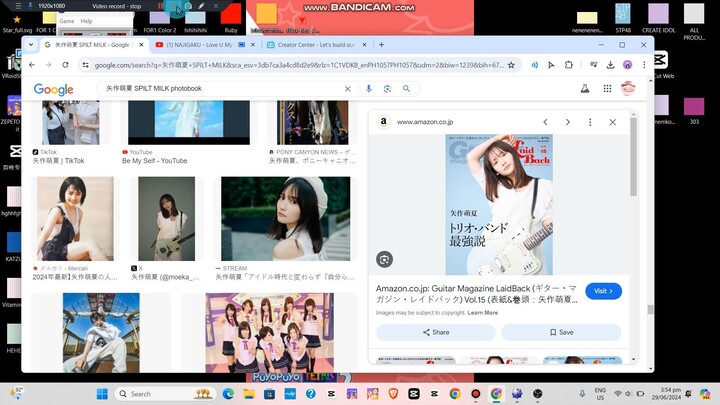The height and width of the screenshot is (405, 720).
Task: Expand Chrome tab search dropdown
Action: coord(31,45)
